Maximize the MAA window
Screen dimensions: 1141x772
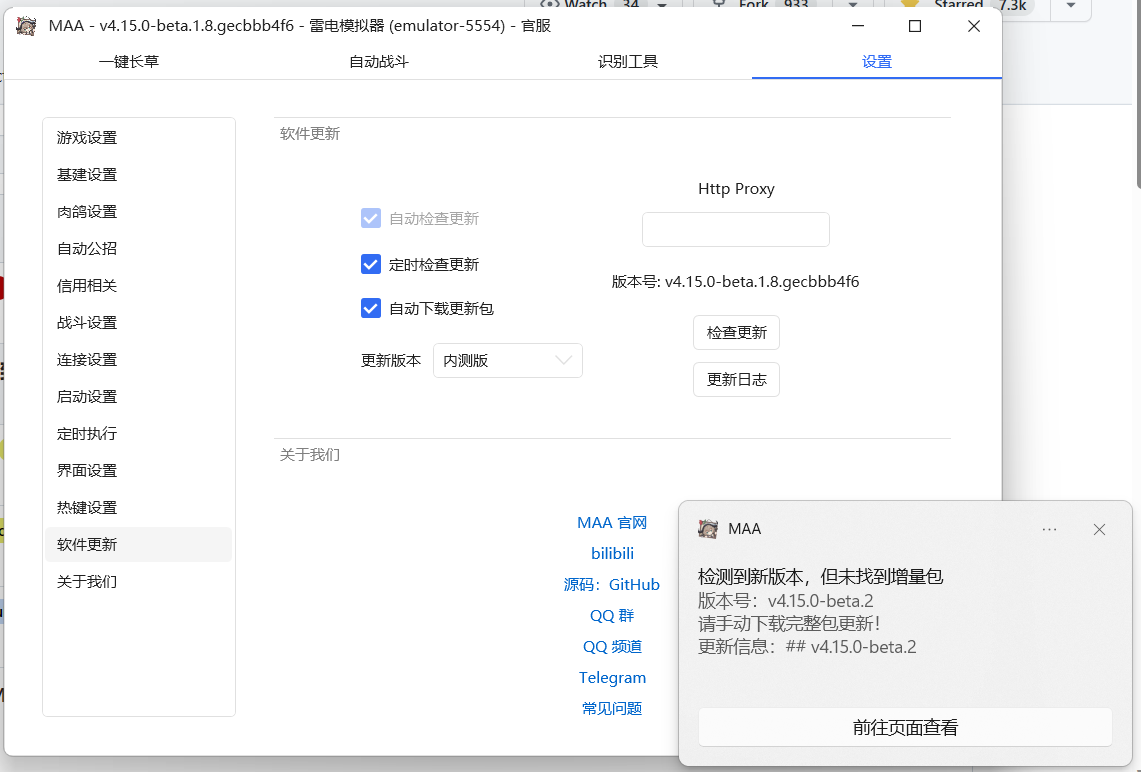click(x=915, y=26)
